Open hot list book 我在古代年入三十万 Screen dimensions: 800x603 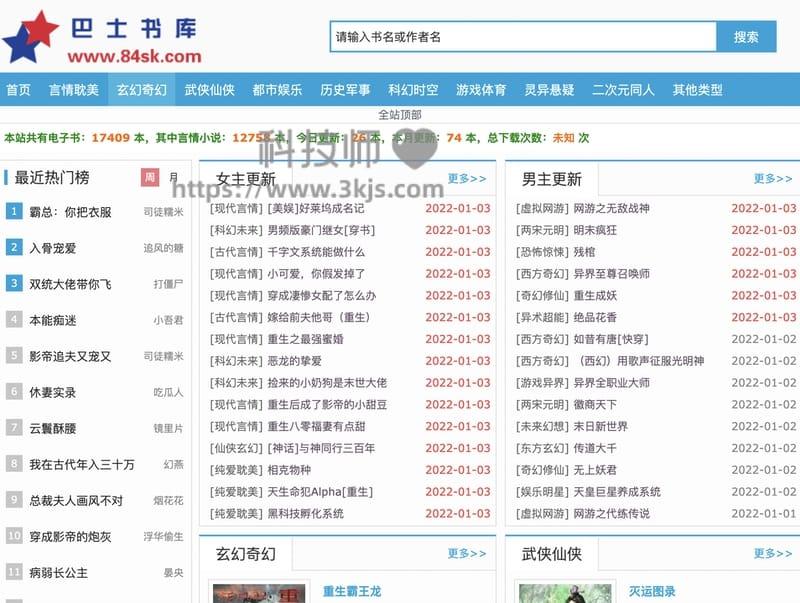[82, 465]
